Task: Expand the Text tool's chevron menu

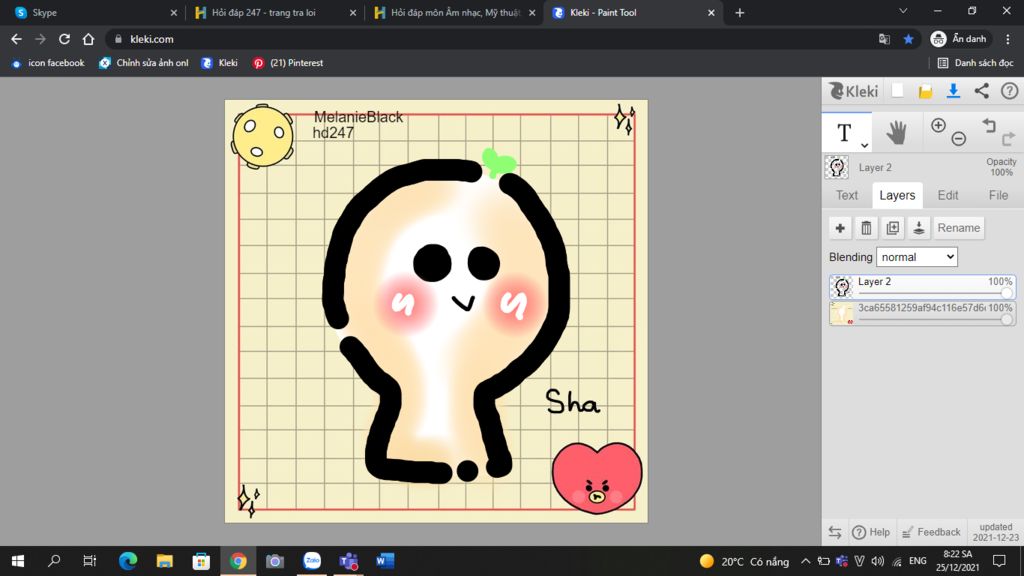Action: pos(864,145)
